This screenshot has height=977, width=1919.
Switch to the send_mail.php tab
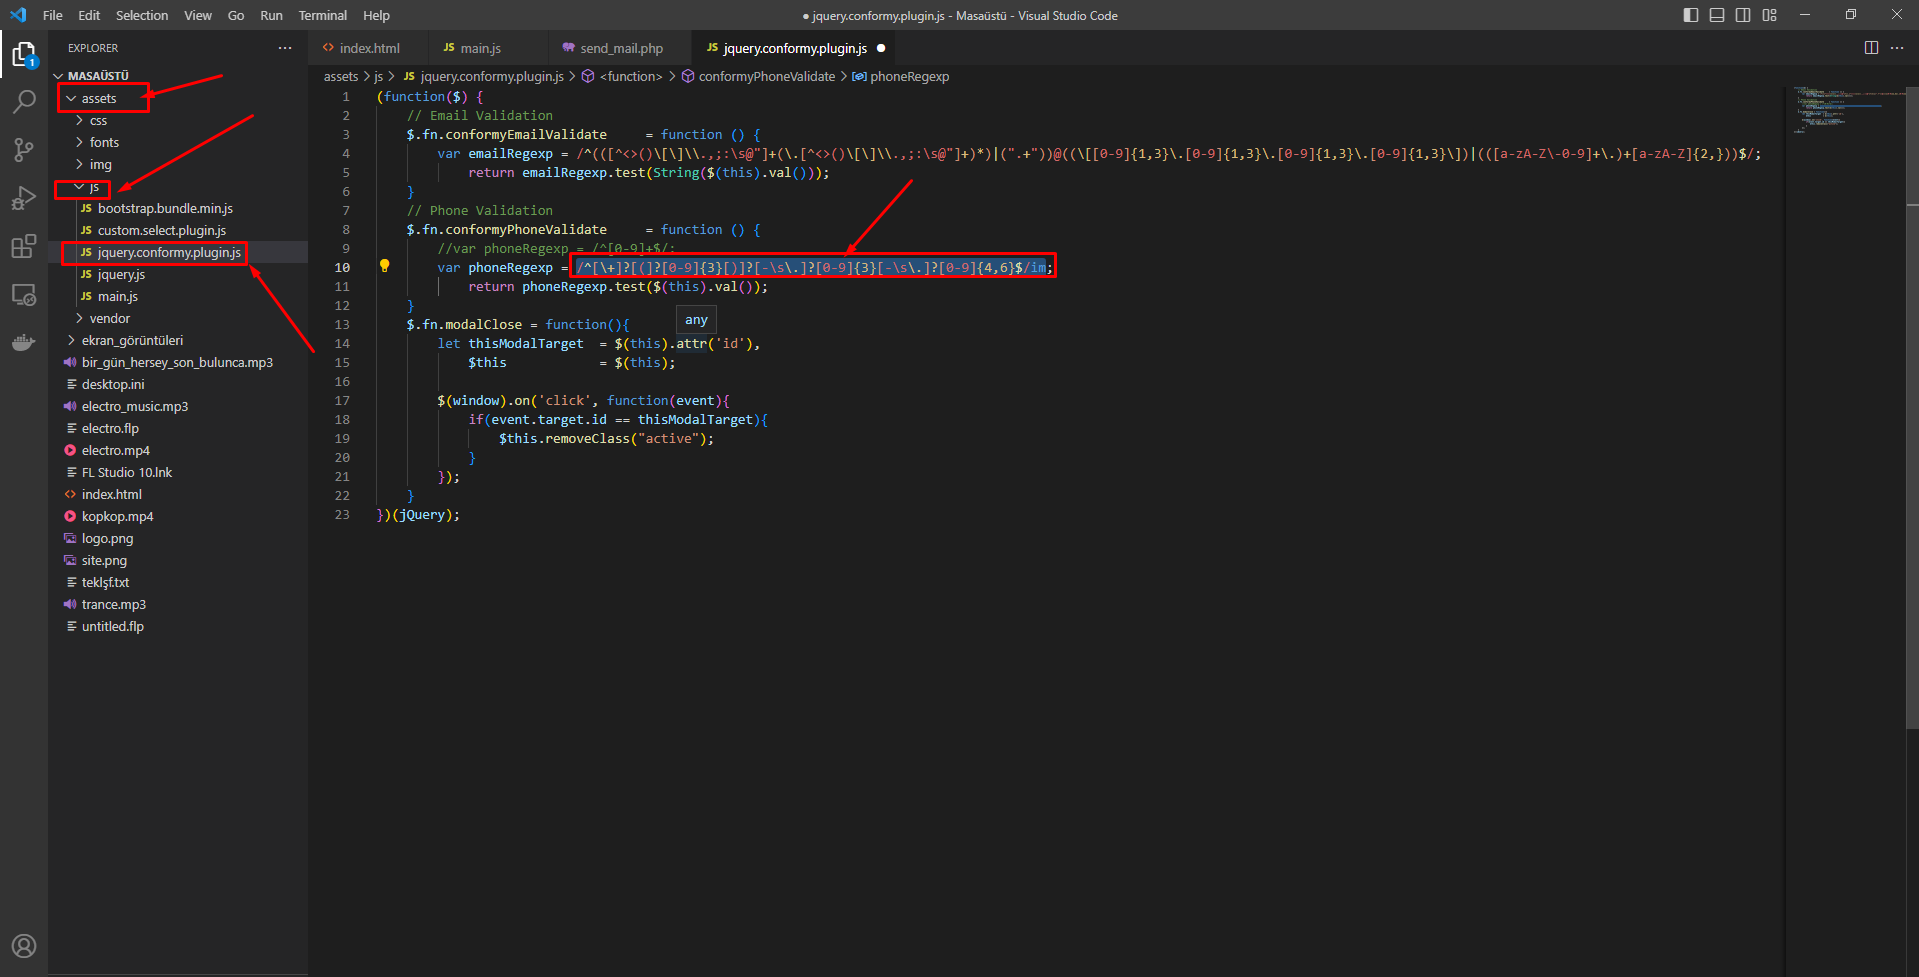(621, 48)
